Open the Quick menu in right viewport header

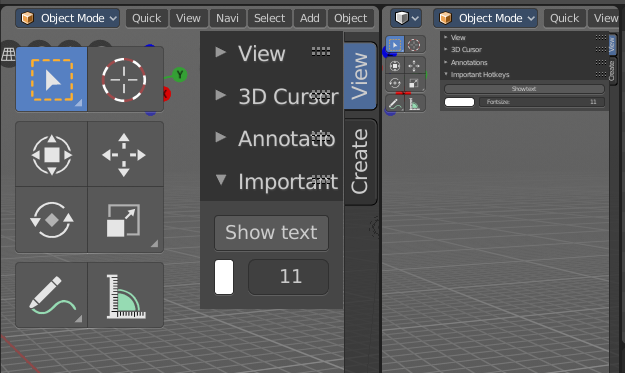pyautogui.click(x=564, y=18)
